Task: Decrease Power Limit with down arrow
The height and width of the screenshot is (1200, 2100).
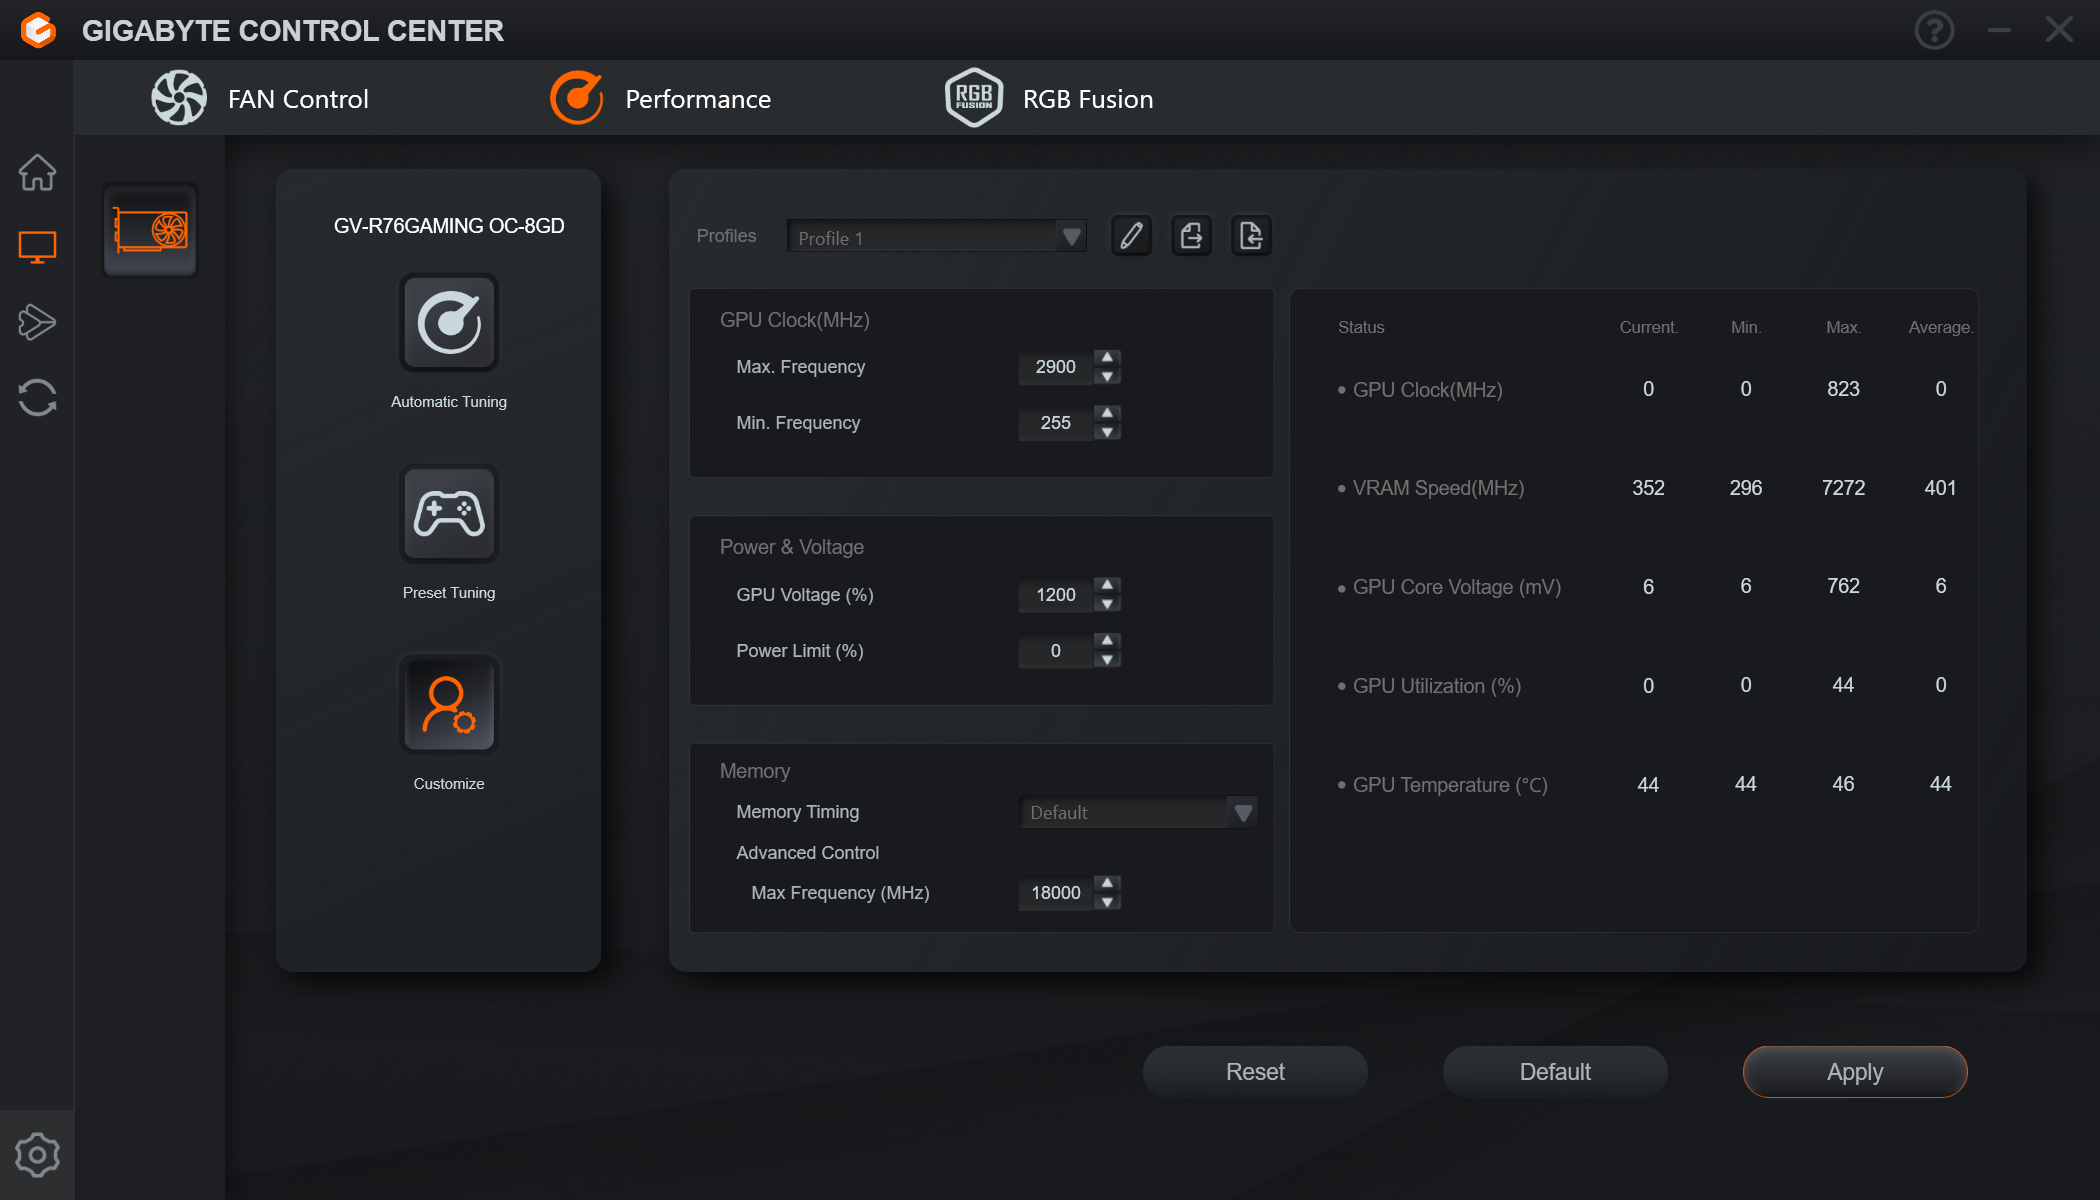Action: [1107, 660]
